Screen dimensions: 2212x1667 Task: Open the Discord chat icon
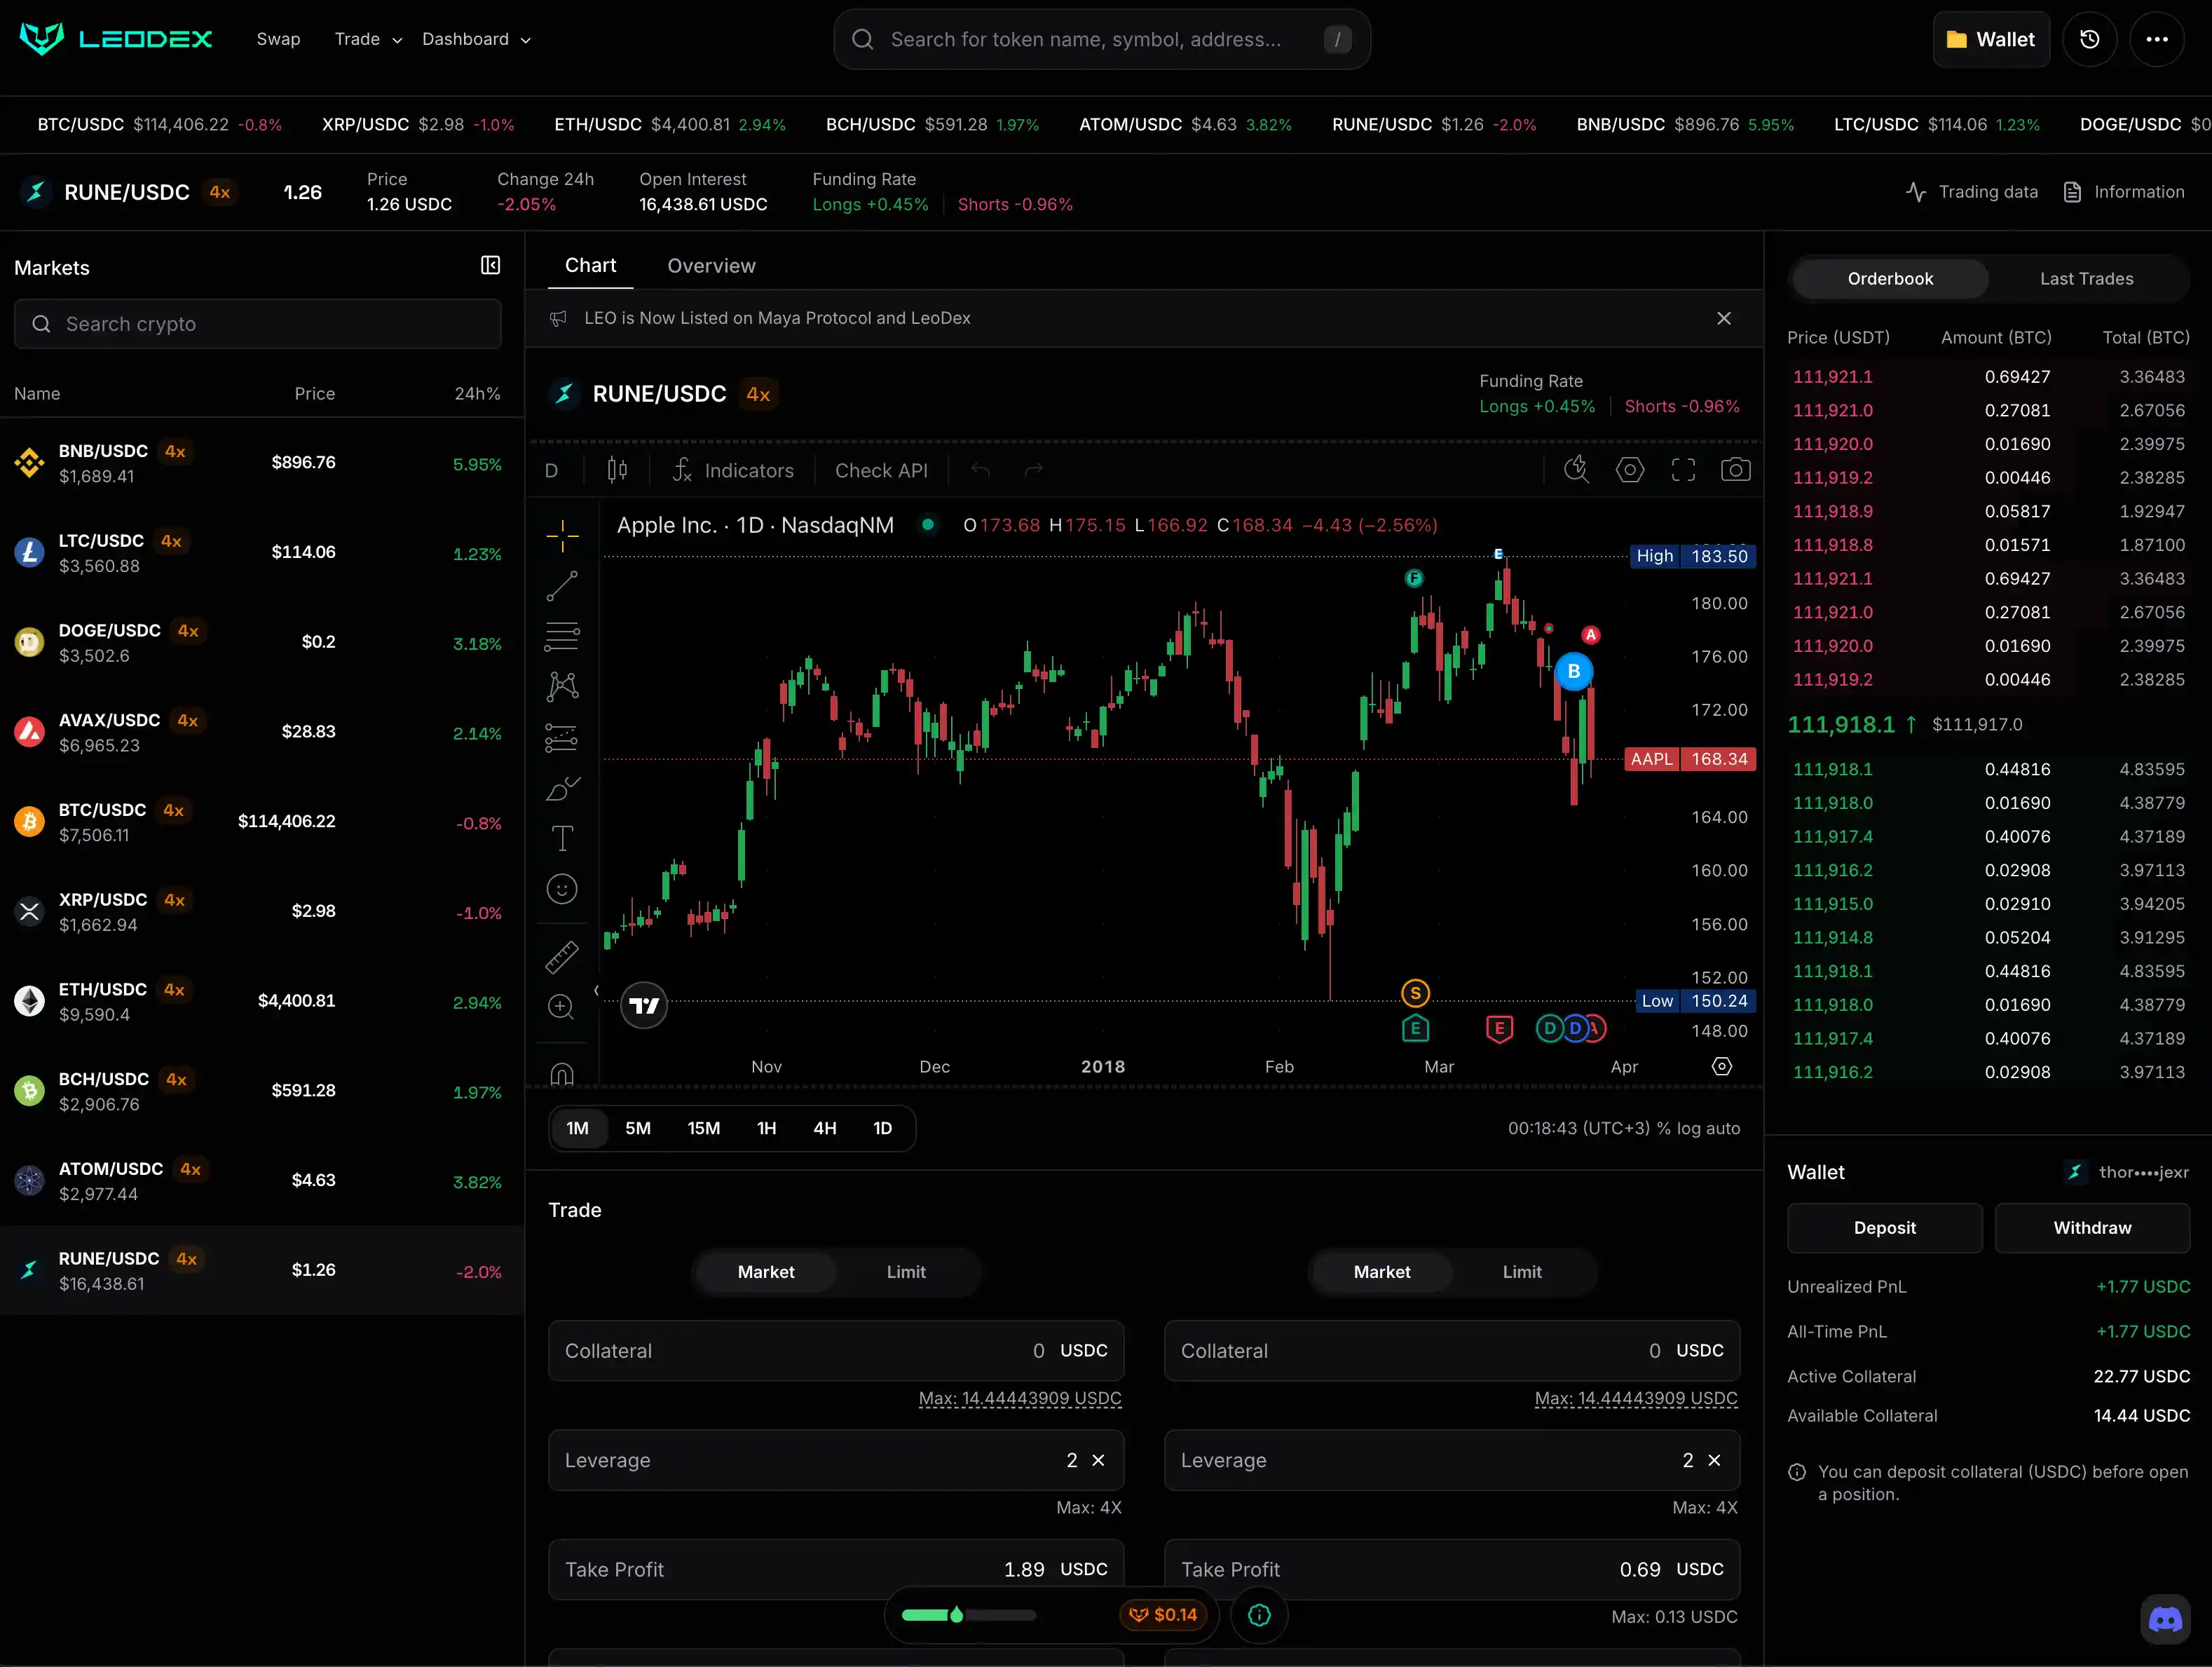pyautogui.click(x=2165, y=1619)
